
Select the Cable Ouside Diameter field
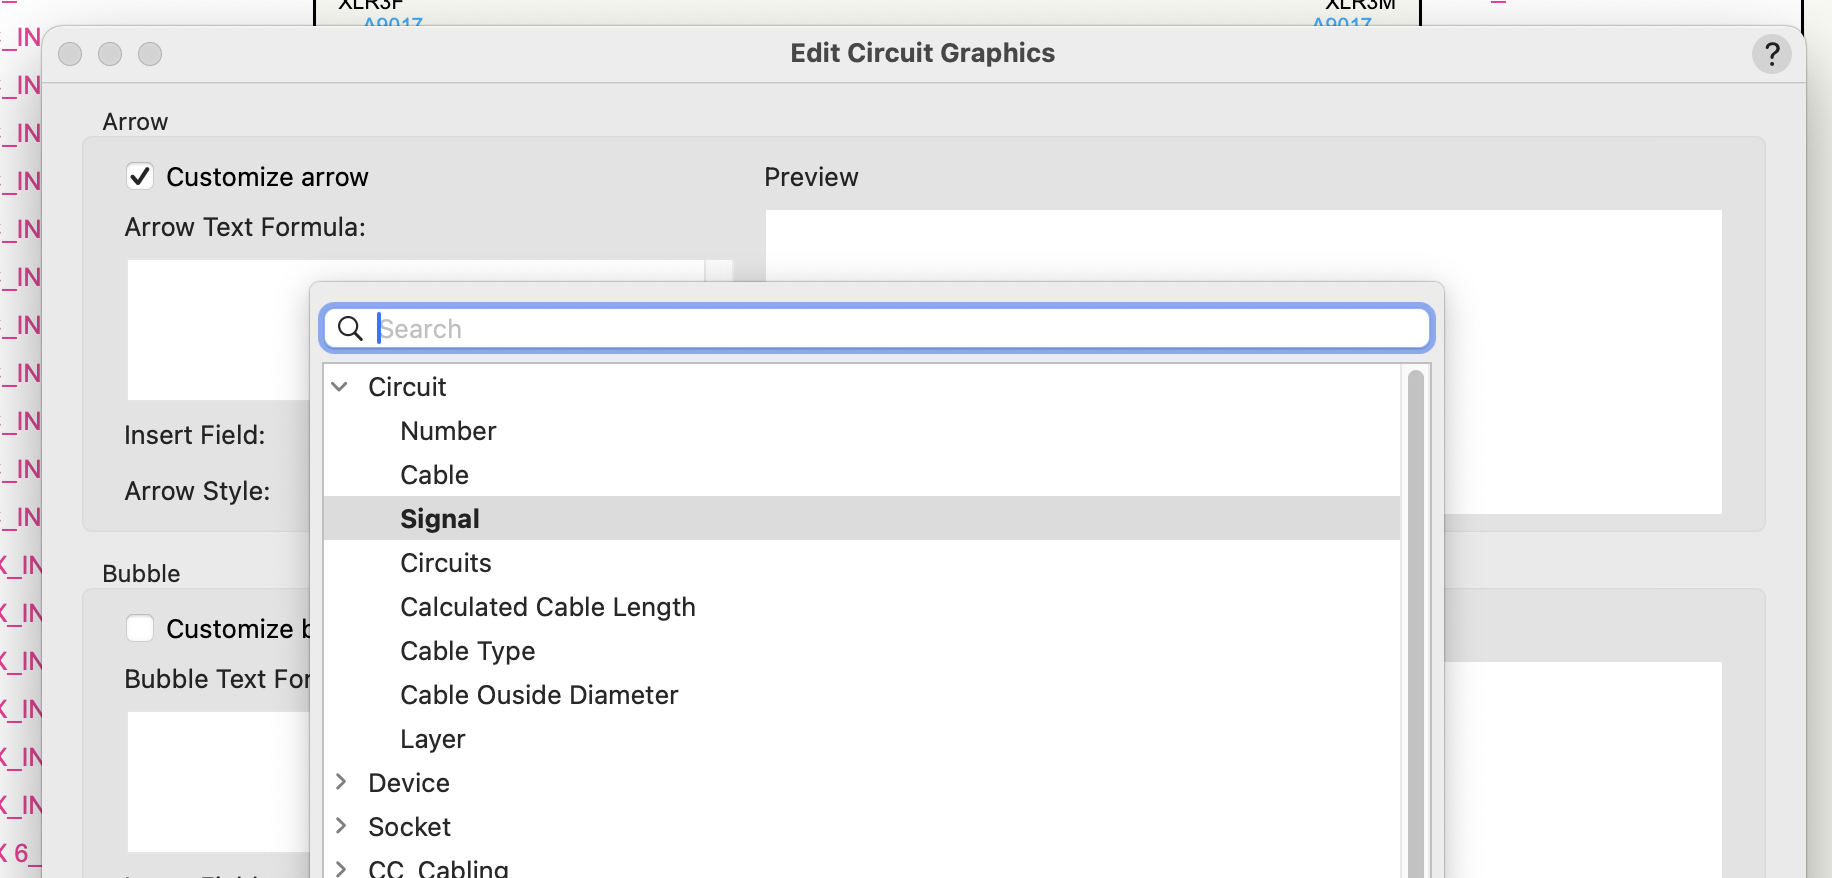539,694
